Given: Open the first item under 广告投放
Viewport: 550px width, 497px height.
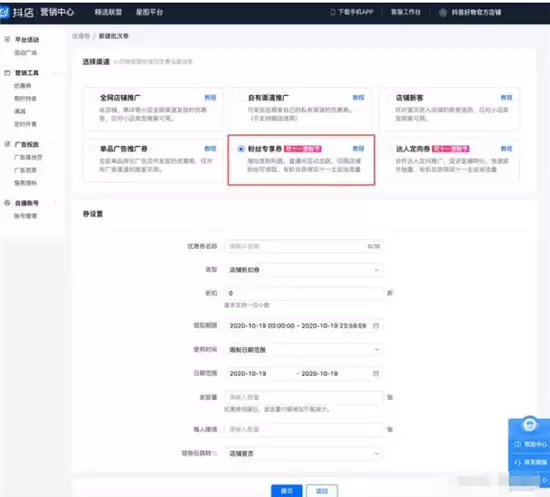Looking at the screenshot, I should pyautogui.click(x=28, y=157).
